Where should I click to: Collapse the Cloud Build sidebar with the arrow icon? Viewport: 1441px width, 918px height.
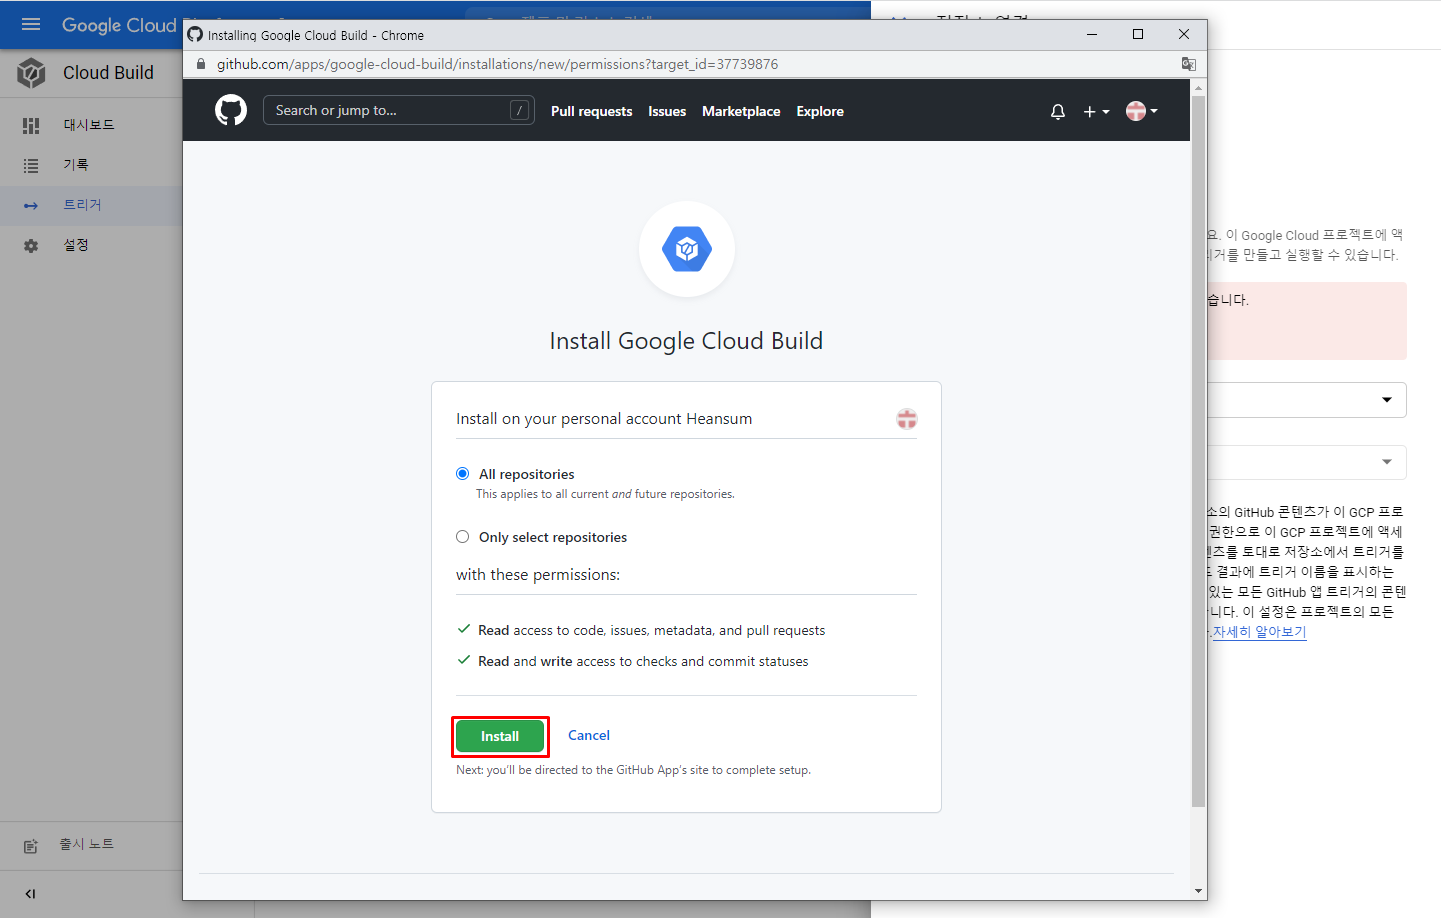[x=30, y=894]
